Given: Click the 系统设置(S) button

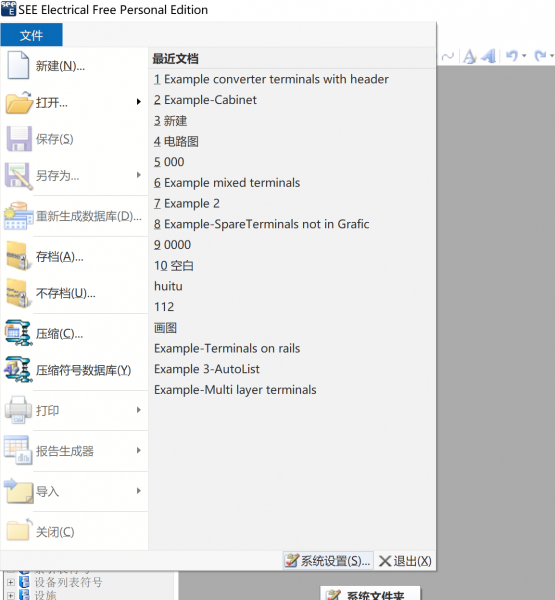Looking at the screenshot, I should (x=328, y=561).
